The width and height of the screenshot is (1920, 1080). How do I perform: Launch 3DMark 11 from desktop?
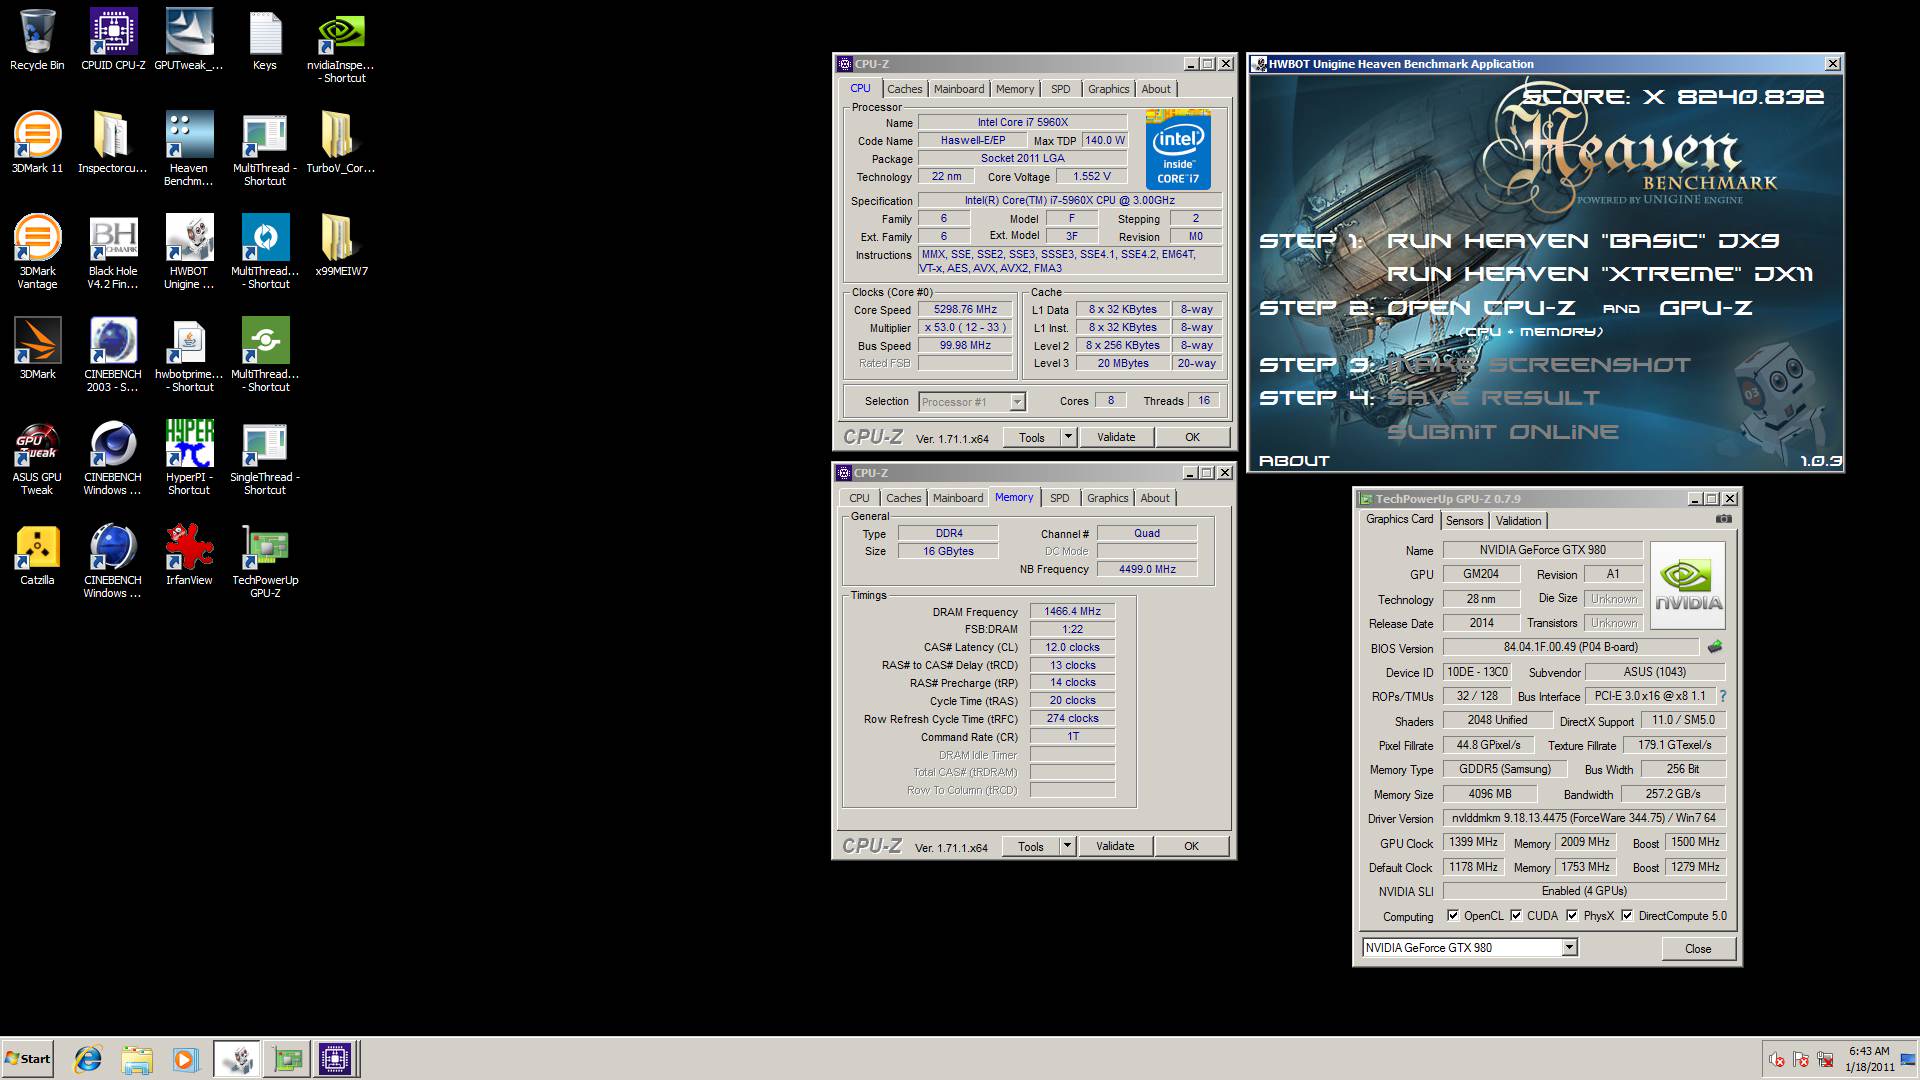(x=37, y=143)
